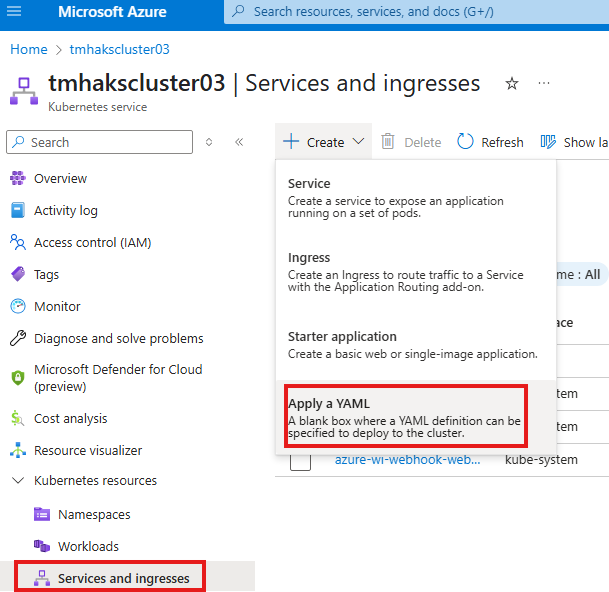The height and width of the screenshot is (592, 609).
Task: Click the wrench icon for Diagnose
Action: [x=18, y=338]
